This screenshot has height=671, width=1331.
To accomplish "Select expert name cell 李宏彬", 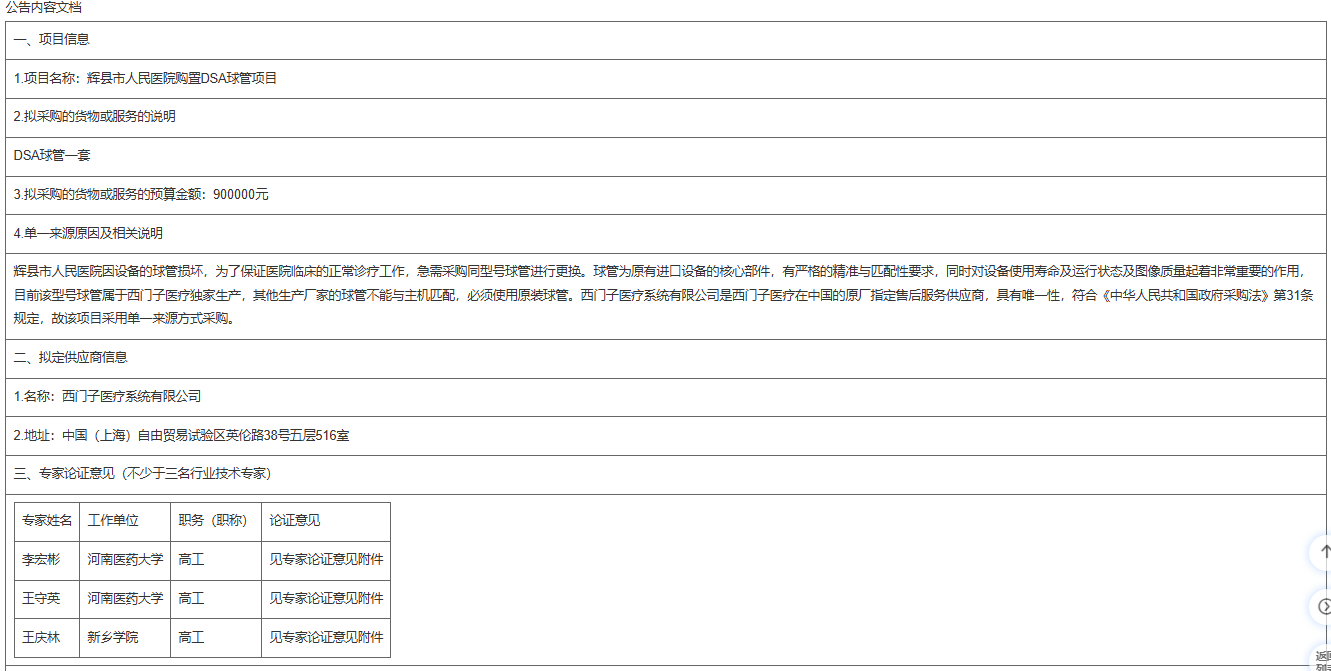I will (x=41, y=560).
